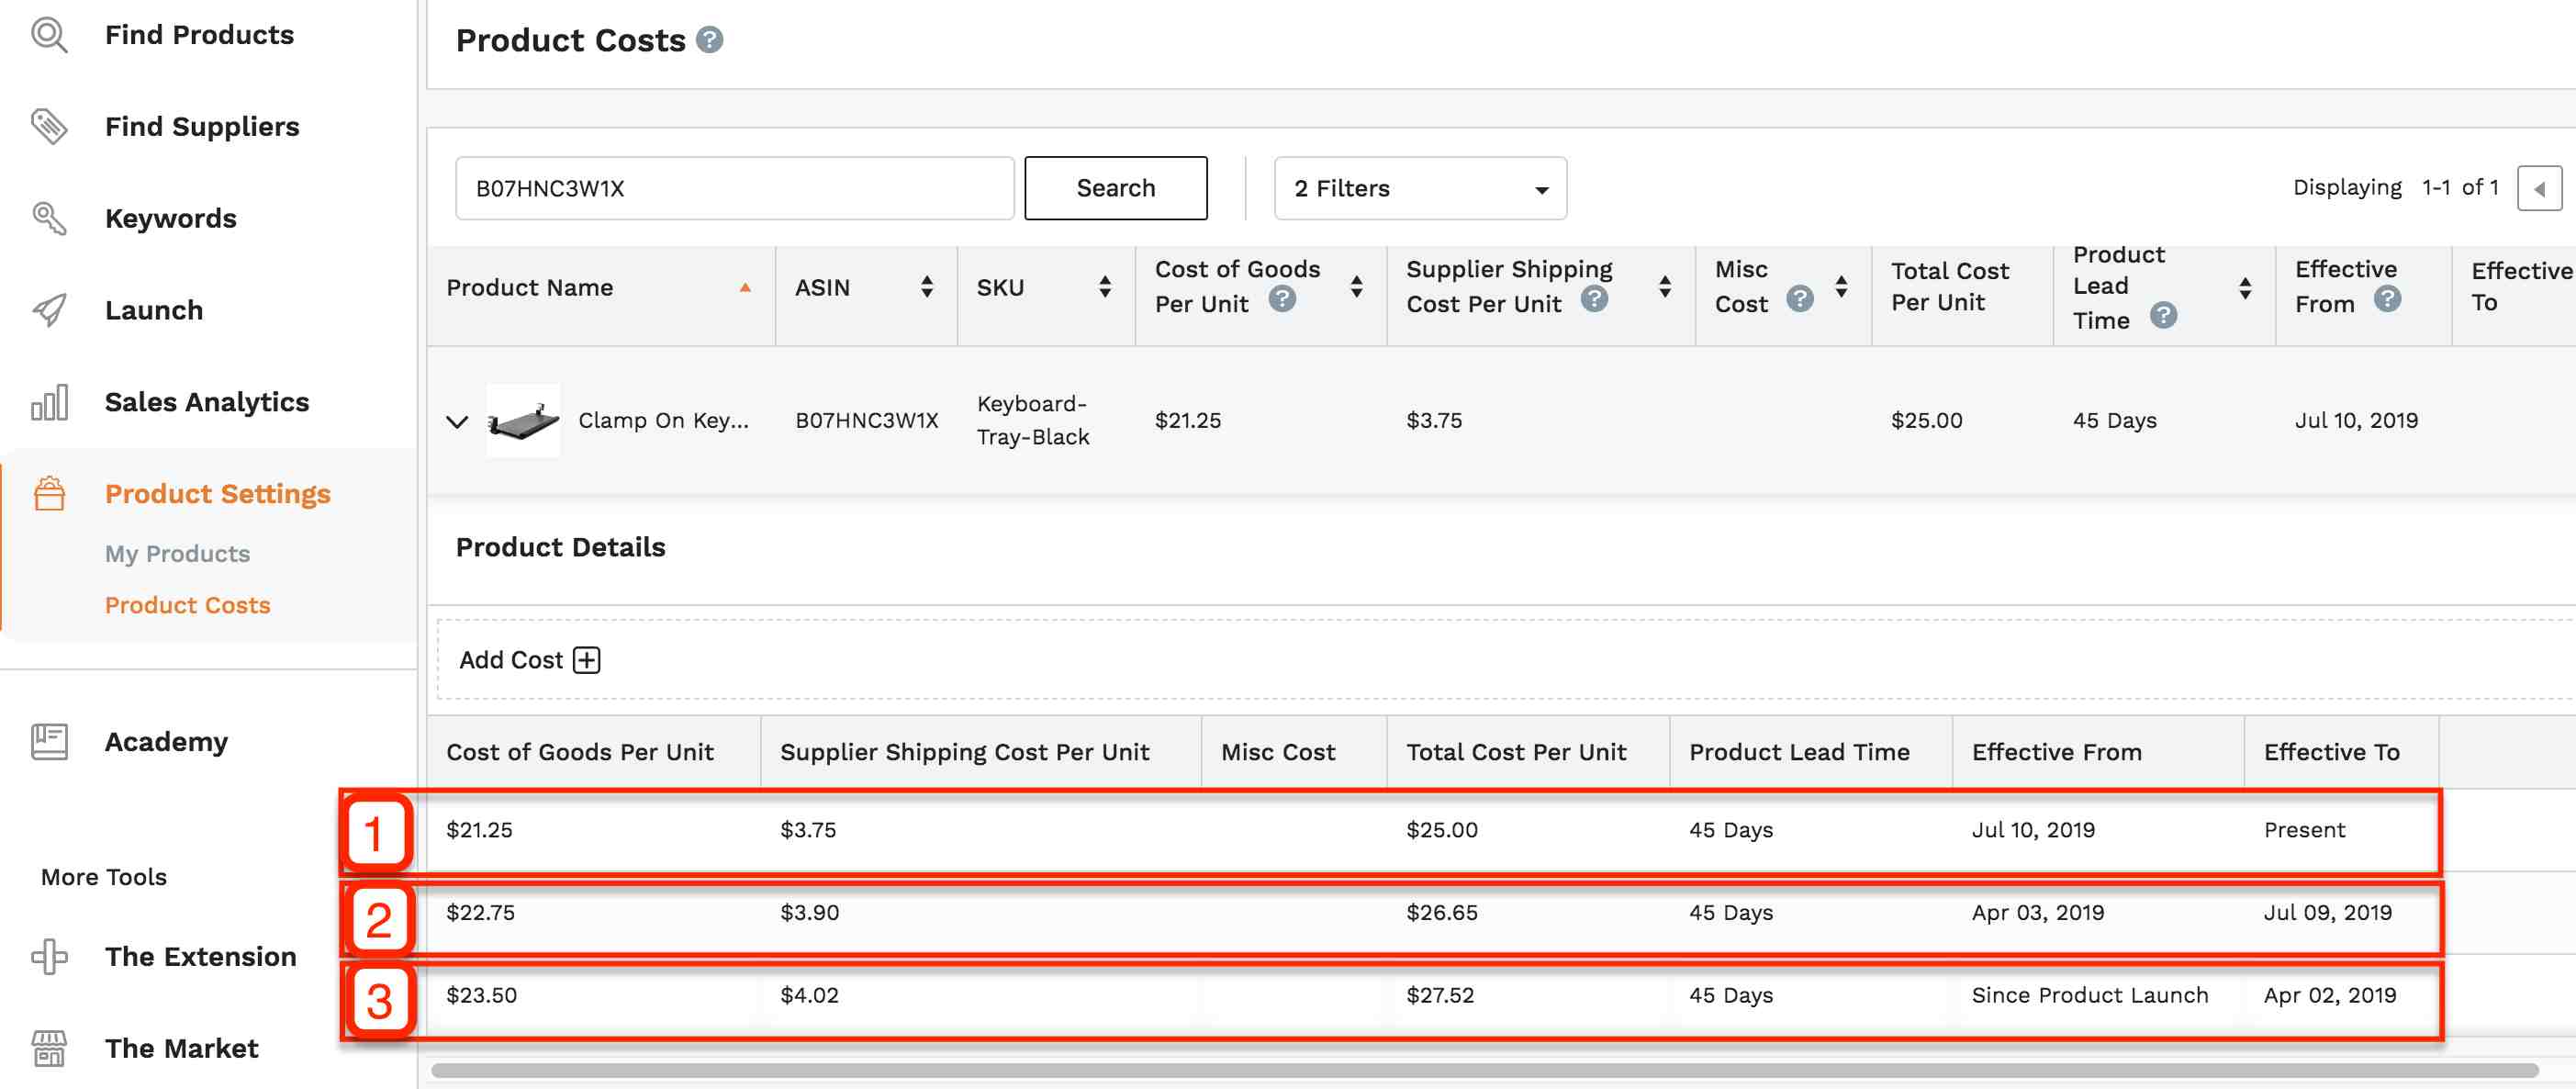Screen dimensions: 2576x1089
Task: Open help icon for Effective From column
Action: (2387, 299)
